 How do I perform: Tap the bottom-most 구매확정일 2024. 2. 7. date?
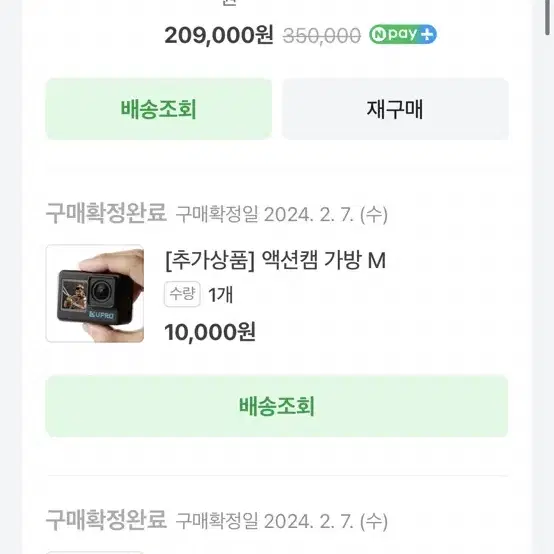282,521
